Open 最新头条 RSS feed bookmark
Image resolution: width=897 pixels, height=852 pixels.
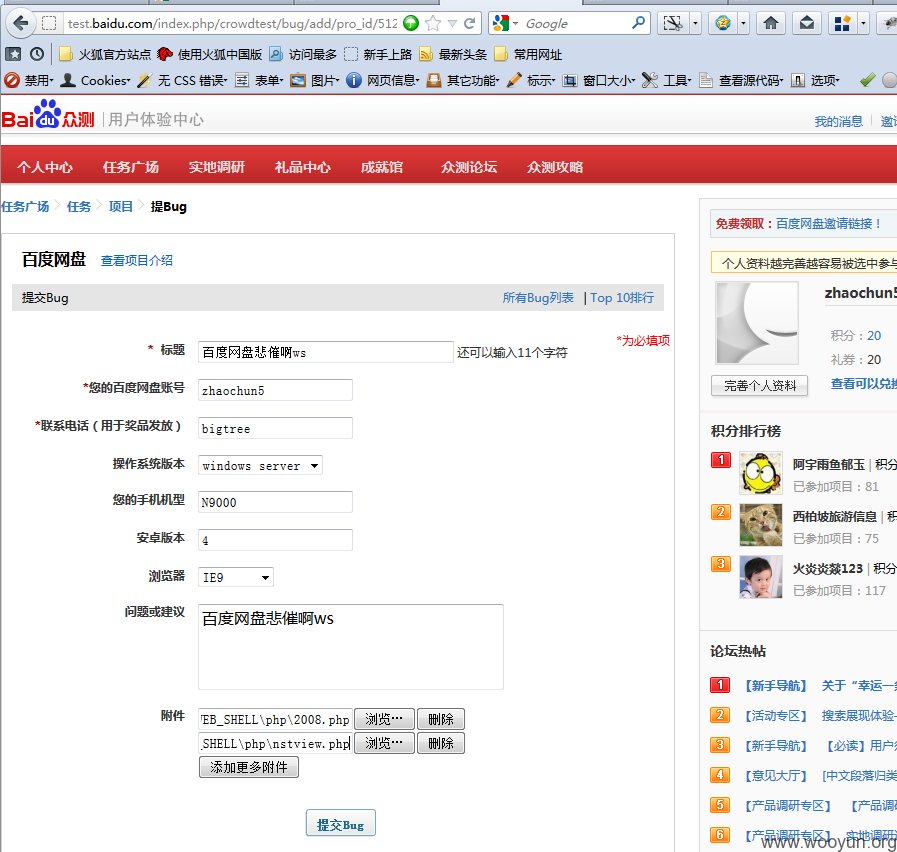point(453,54)
